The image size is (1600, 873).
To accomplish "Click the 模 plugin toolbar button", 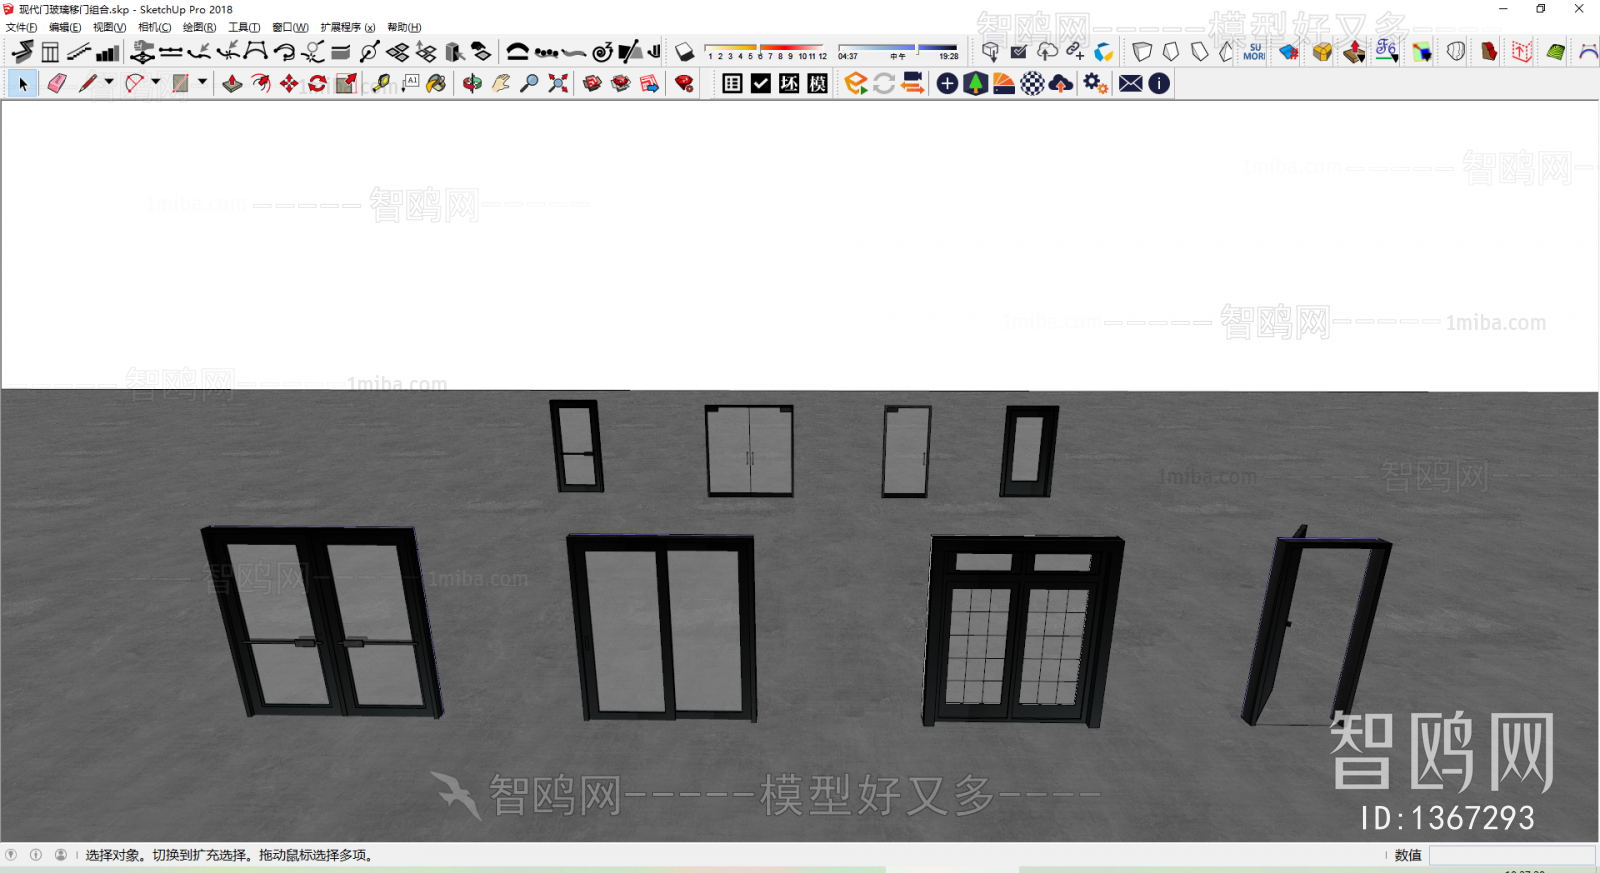I will 818,84.
